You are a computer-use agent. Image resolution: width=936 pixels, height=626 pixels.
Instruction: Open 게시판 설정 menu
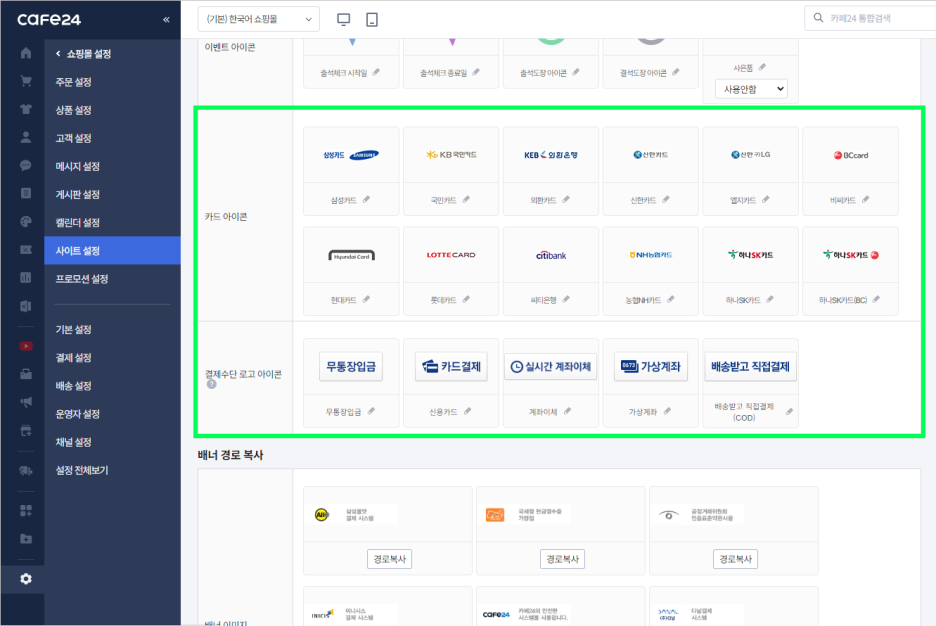(x=78, y=194)
